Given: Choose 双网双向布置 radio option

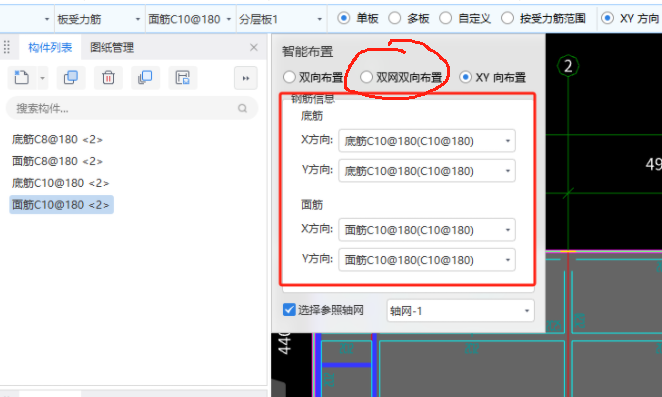Looking at the screenshot, I should click(366, 77).
